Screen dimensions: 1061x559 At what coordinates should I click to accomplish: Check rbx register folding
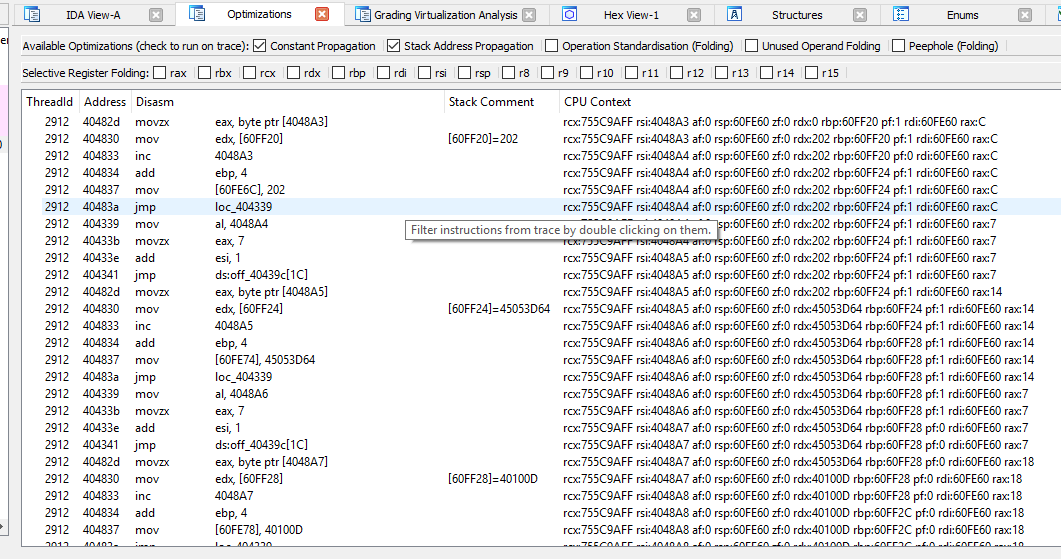coord(204,72)
